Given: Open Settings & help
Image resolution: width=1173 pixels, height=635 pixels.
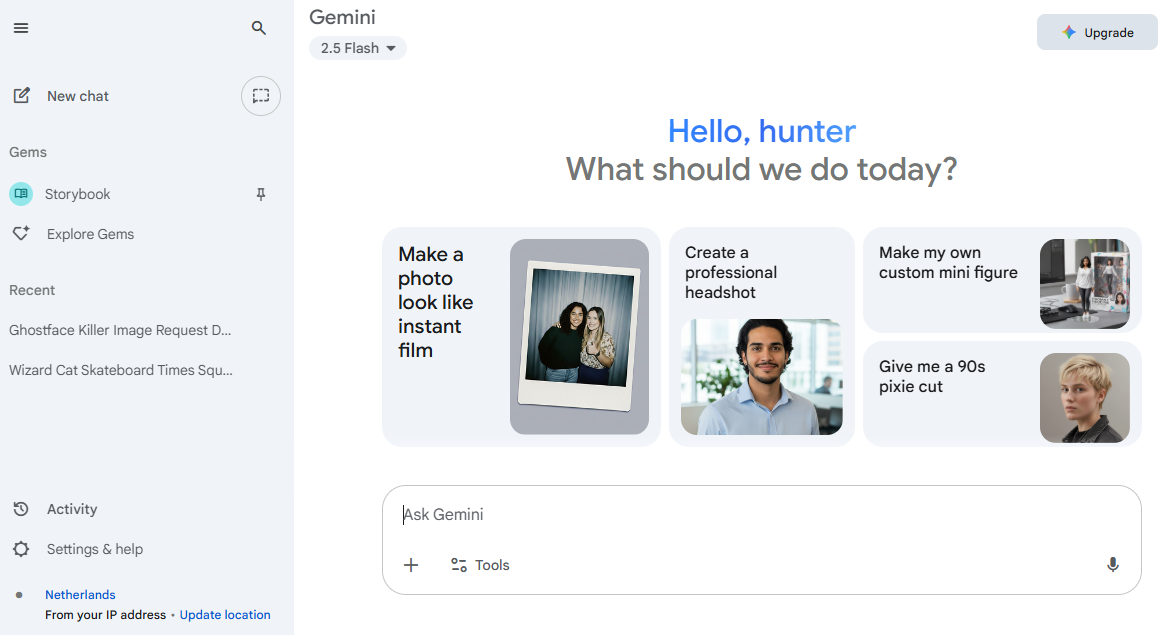Looking at the screenshot, I should coord(95,549).
